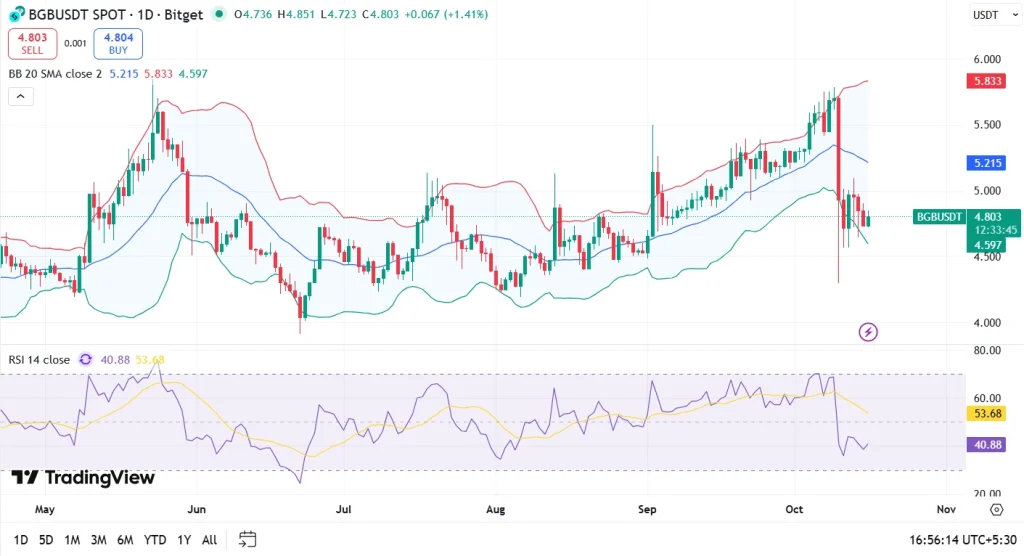
Task: Click the SELL button at 4.803
Action: point(32,44)
